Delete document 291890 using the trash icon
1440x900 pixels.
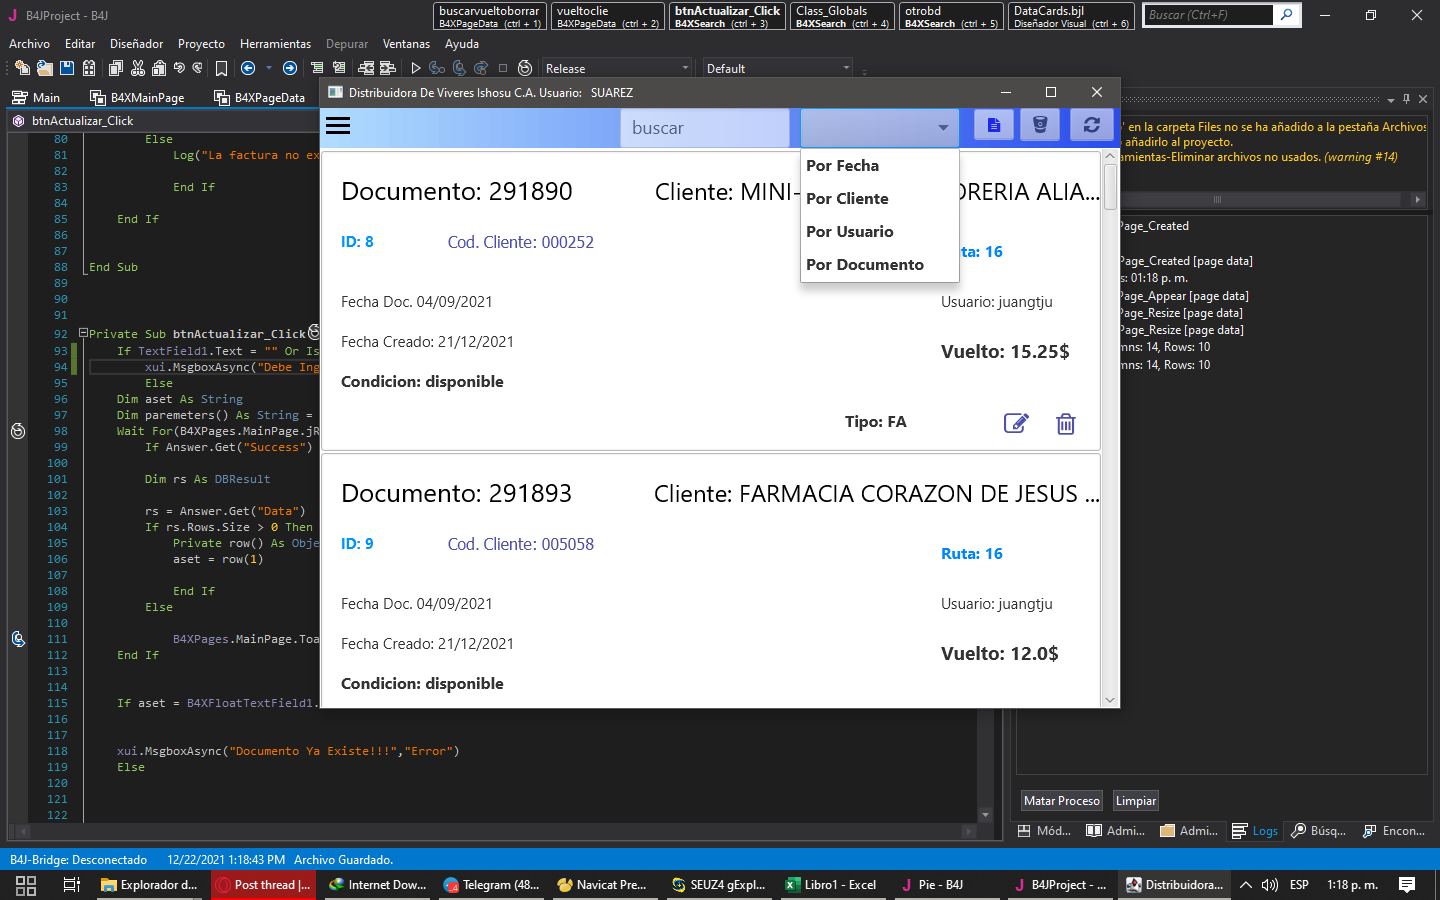(x=1065, y=424)
